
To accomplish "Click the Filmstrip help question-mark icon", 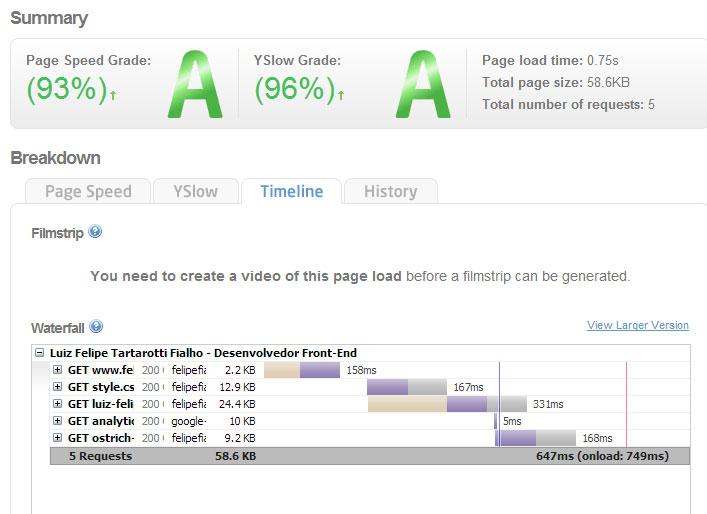I will coord(95,232).
